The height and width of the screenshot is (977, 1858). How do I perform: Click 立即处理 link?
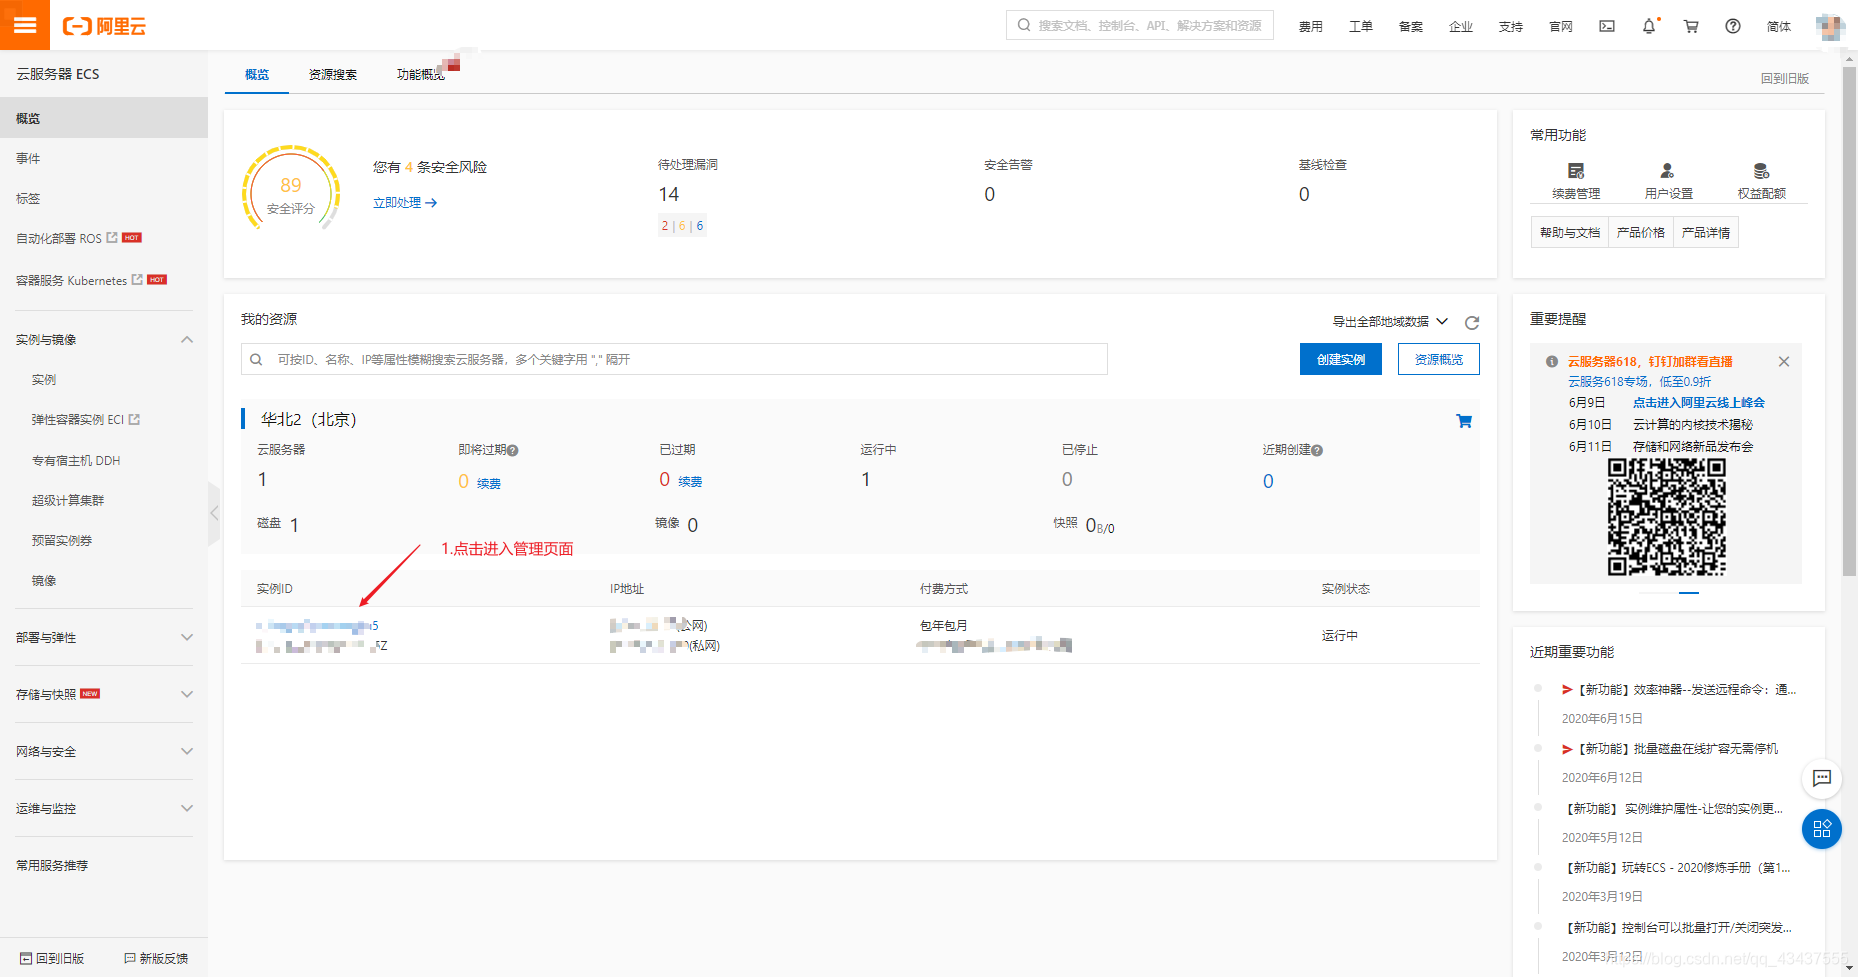coord(405,202)
